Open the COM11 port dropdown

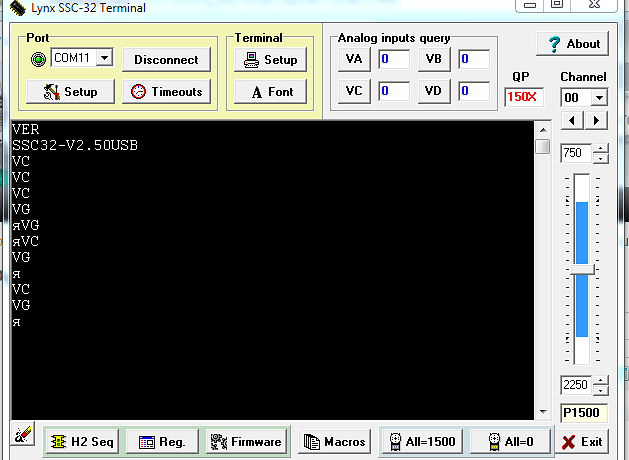click(105, 58)
